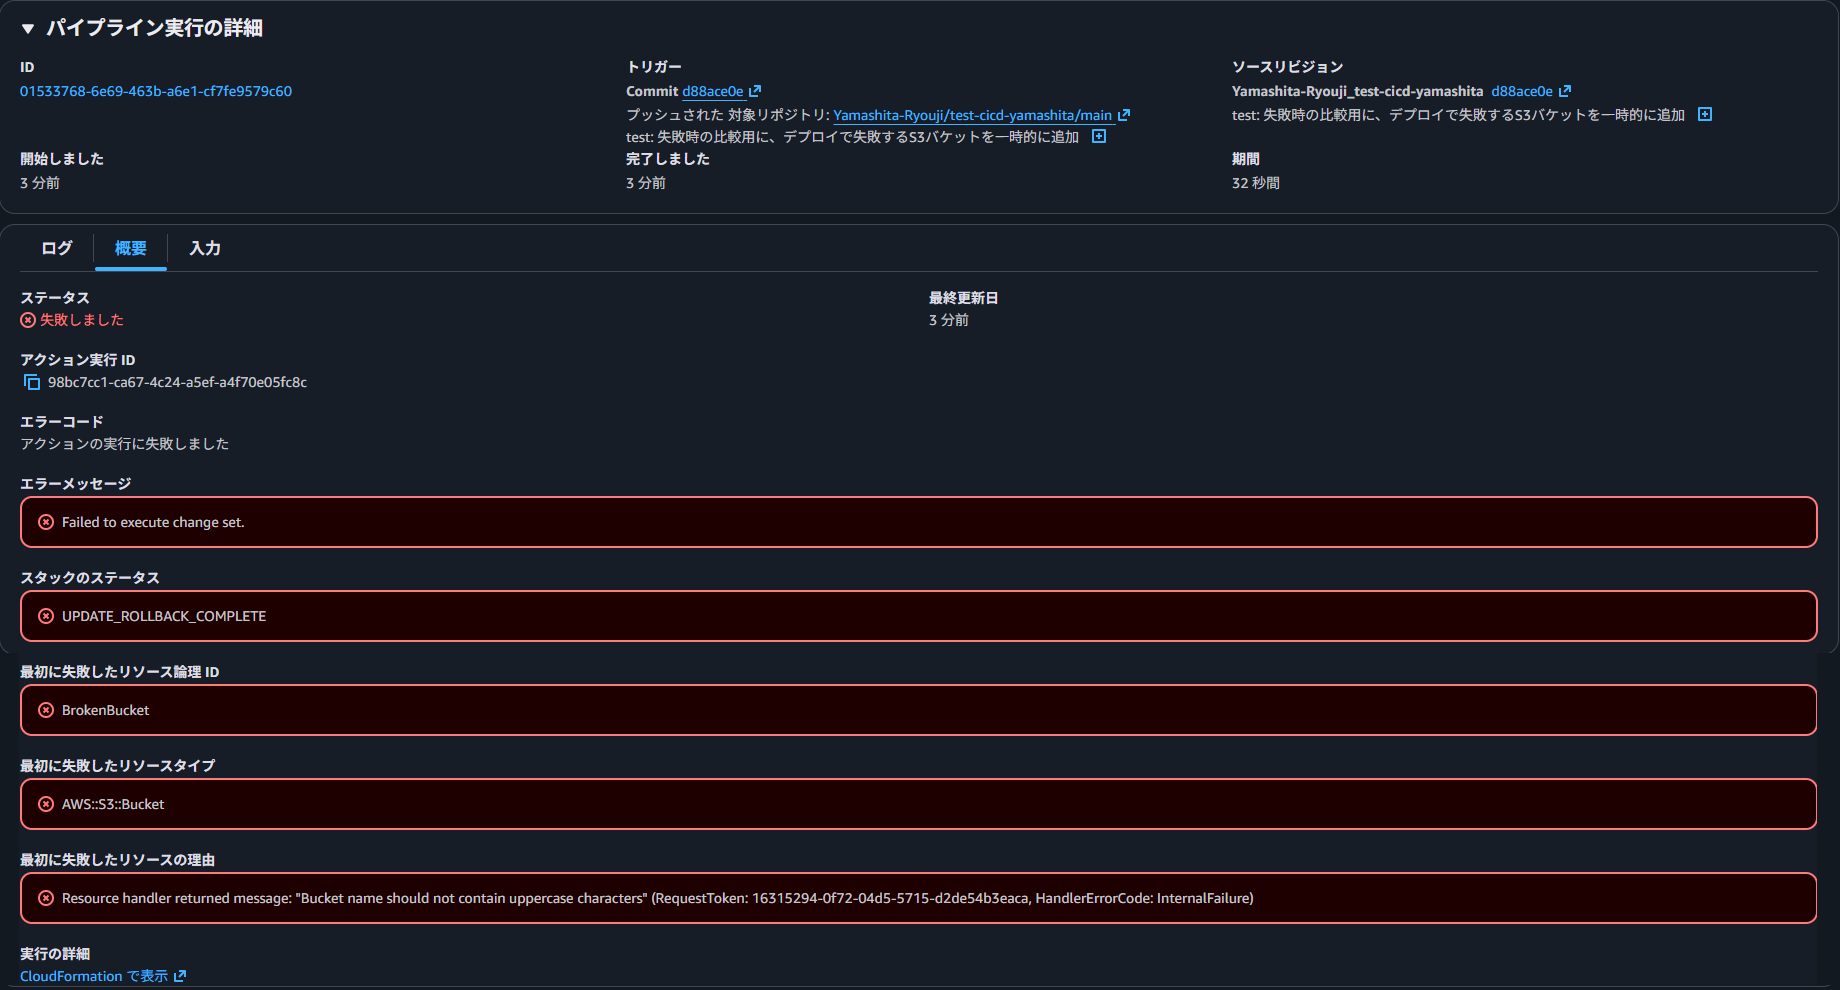Select action execution ID 98bc7cc1 text

pyautogui.click(x=177, y=382)
